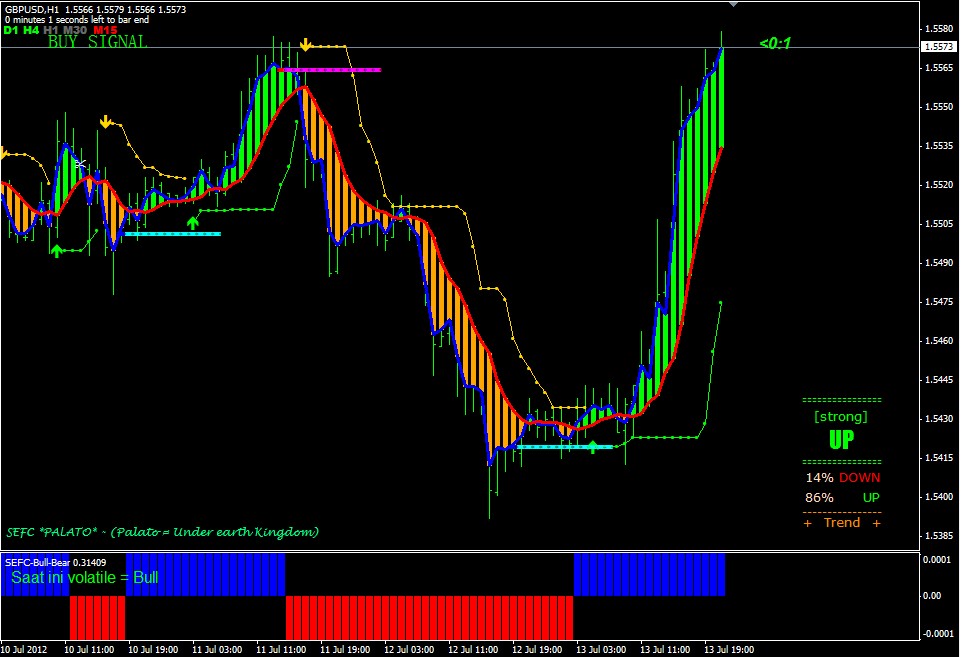Click the current price tag 1.5573
This screenshot has width=961, height=657.
(939, 47)
